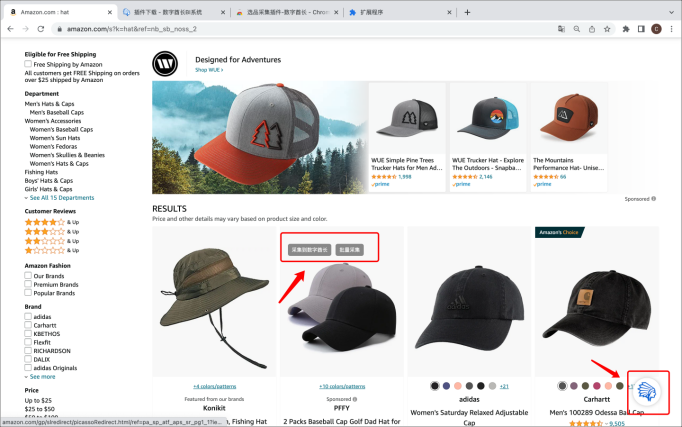The width and height of the screenshot is (682, 427).
Task: Select pink adidas cap swatch
Action: pos(458,386)
